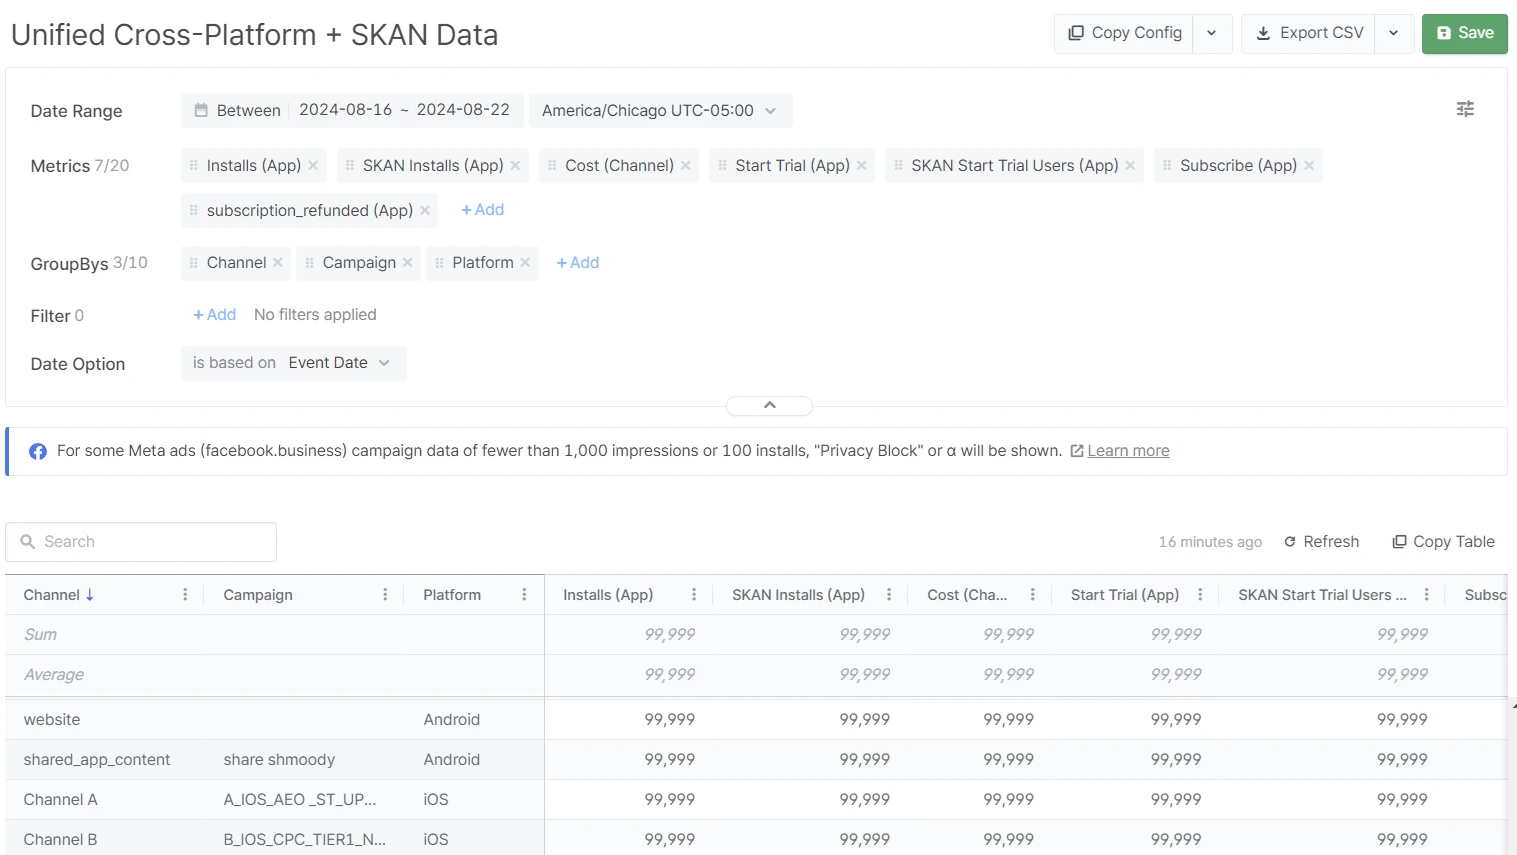Open the America/Chicago timezone dropdown
The height and width of the screenshot is (855, 1517).
tap(659, 110)
